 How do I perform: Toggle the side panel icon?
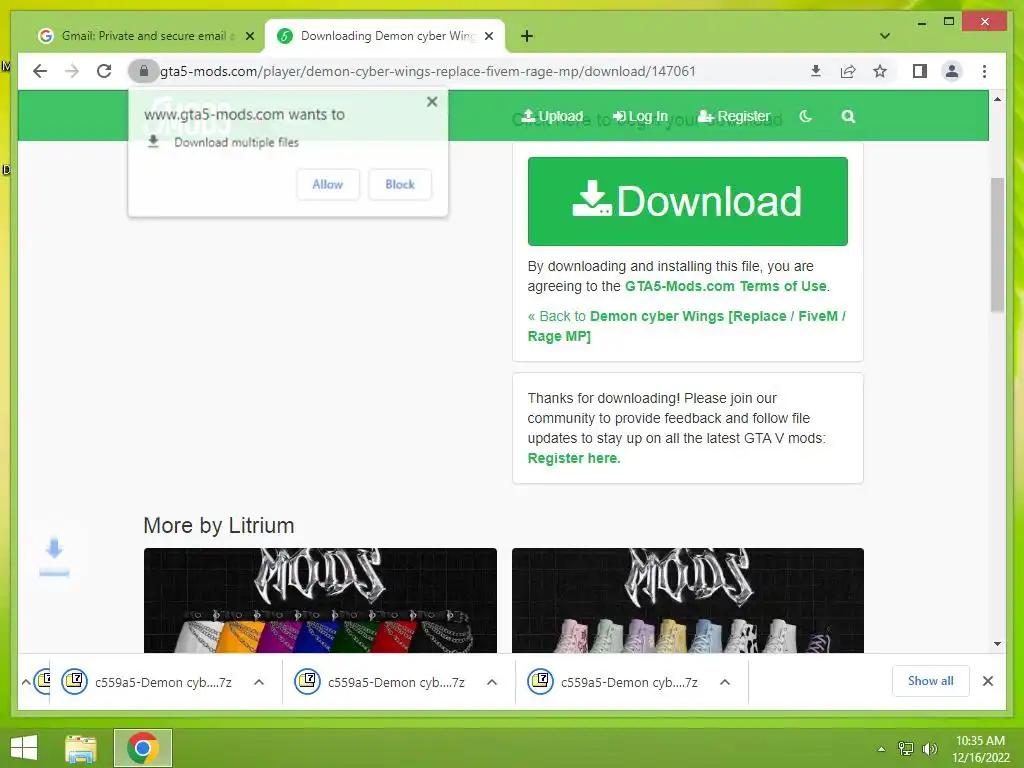[920, 71]
